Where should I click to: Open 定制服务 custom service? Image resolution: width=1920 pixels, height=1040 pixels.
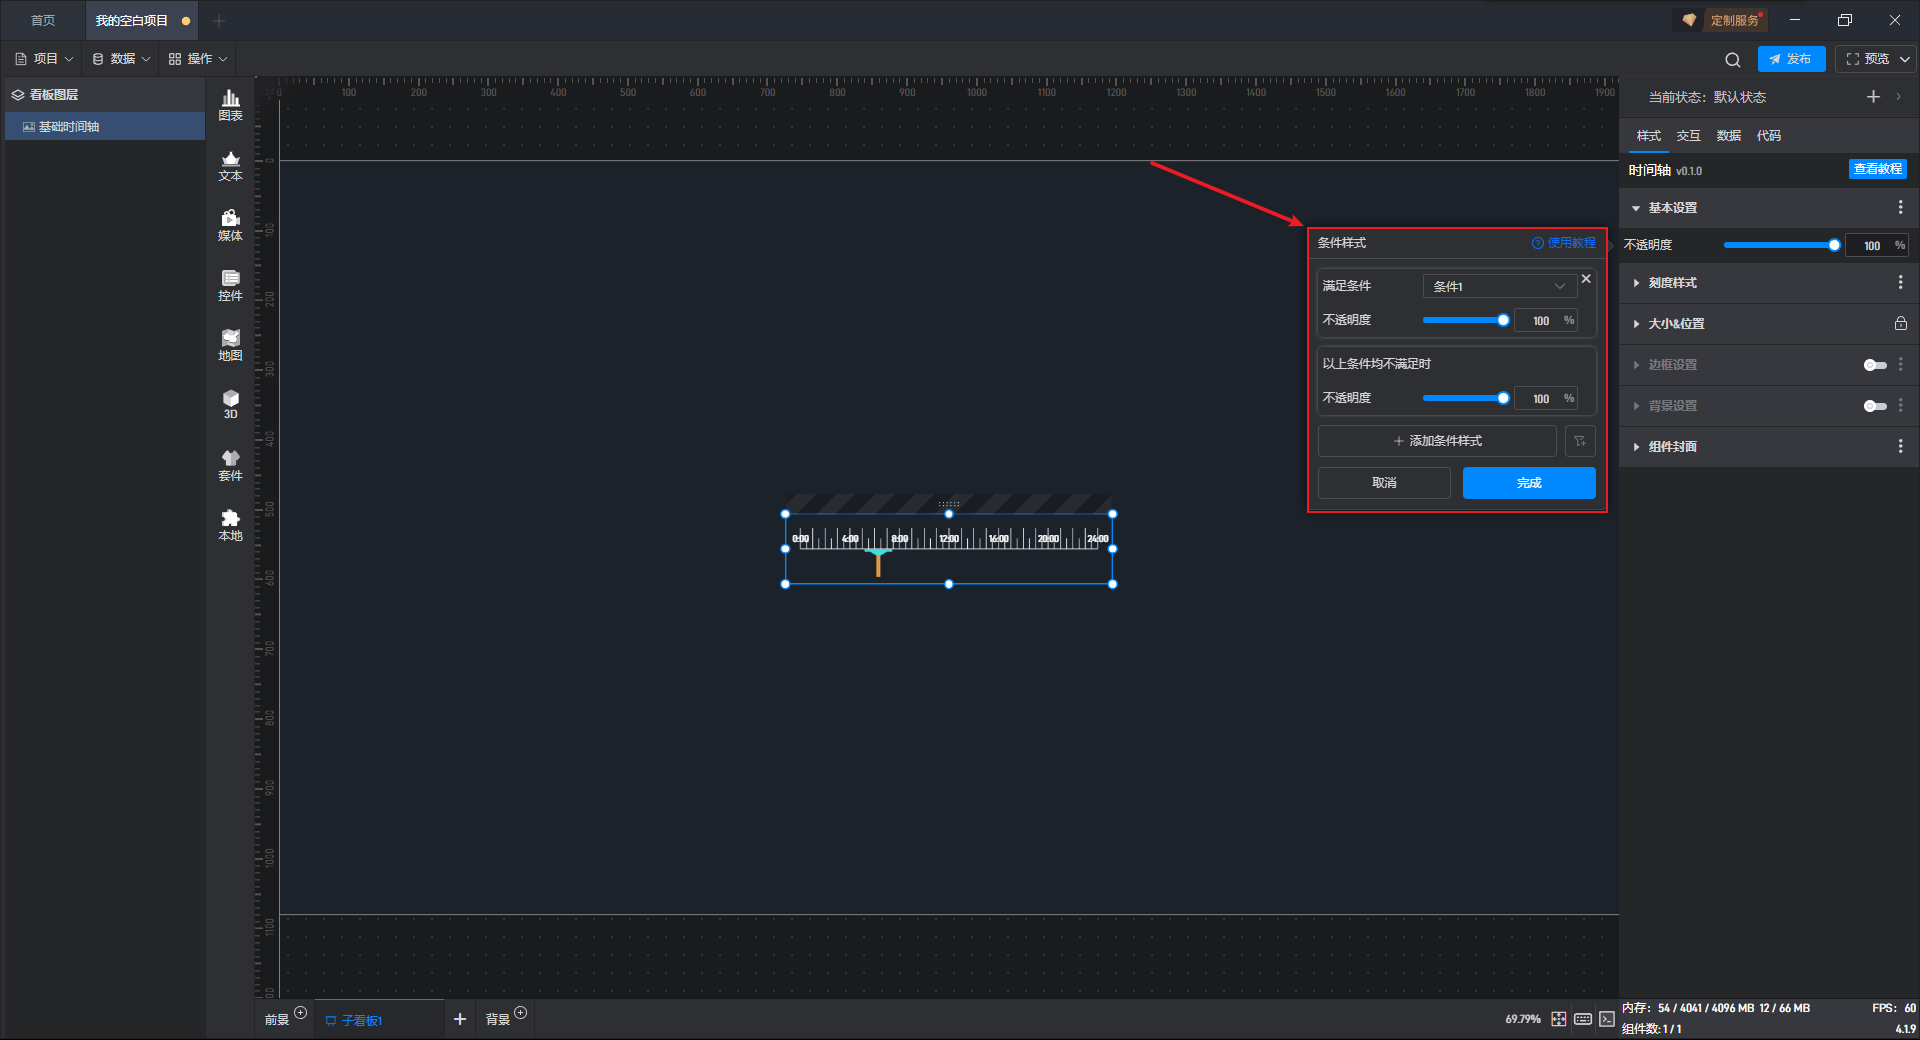tap(1720, 20)
